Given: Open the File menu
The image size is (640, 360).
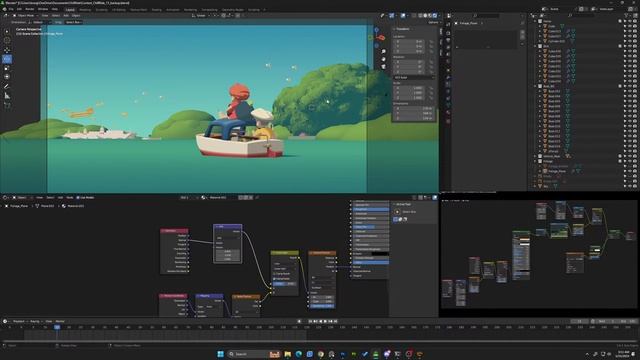Looking at the screenshot, I should pyautogui.click(x=11, y=9).
